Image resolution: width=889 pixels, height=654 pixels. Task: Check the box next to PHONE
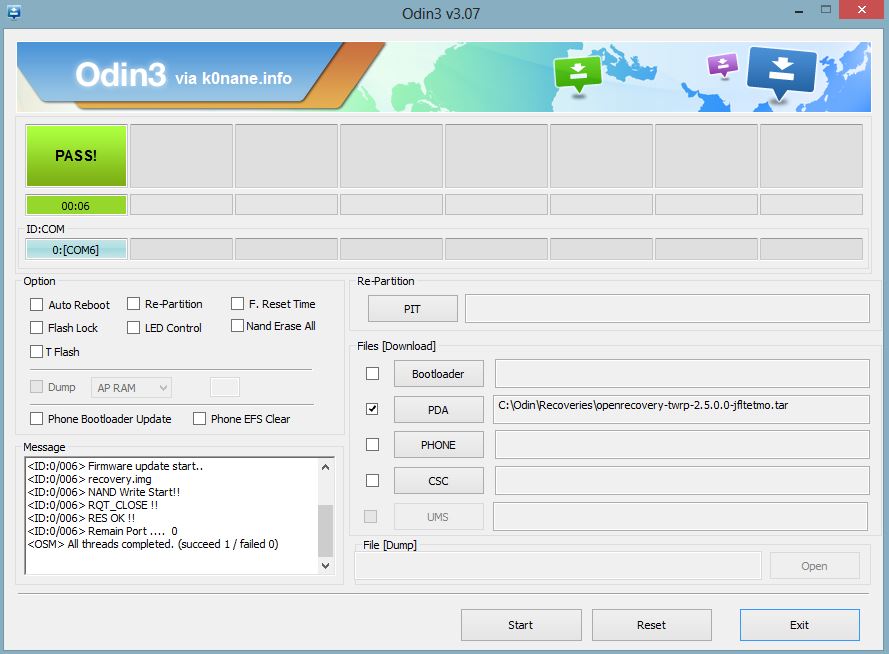pyautogui.click(x=372, y=444)
